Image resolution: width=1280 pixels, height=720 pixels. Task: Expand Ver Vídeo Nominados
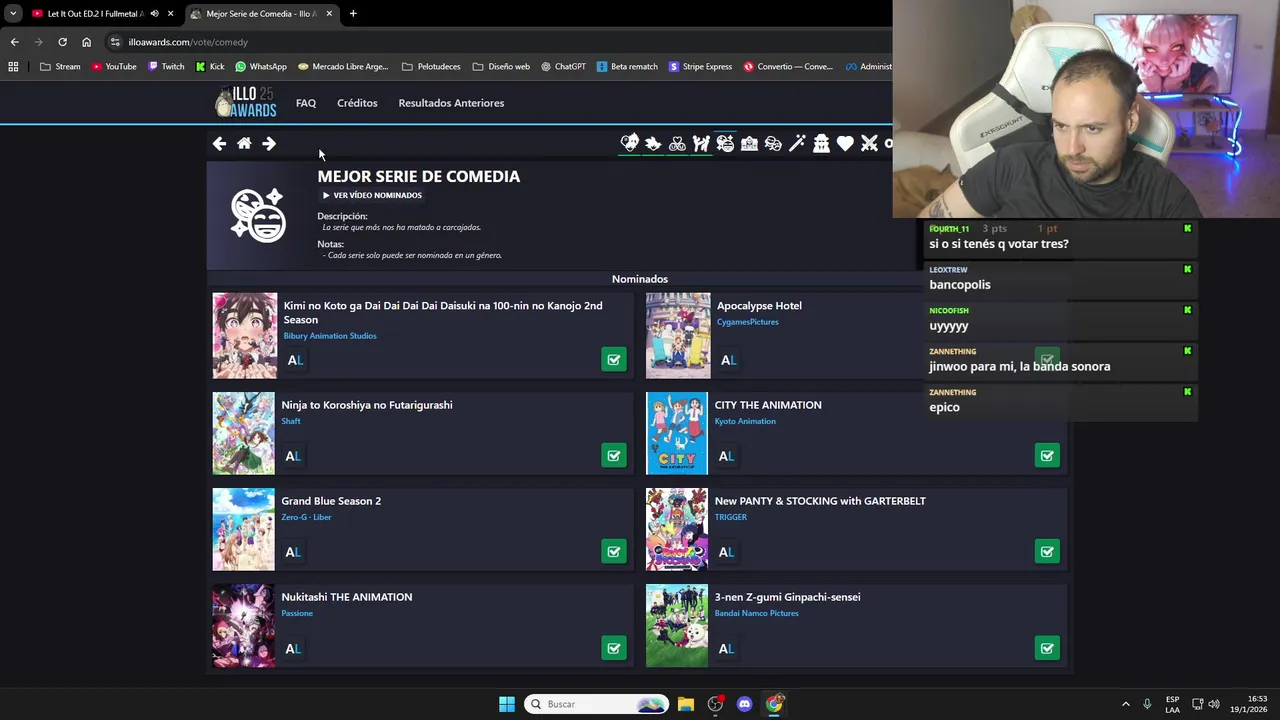click(372, 195)
